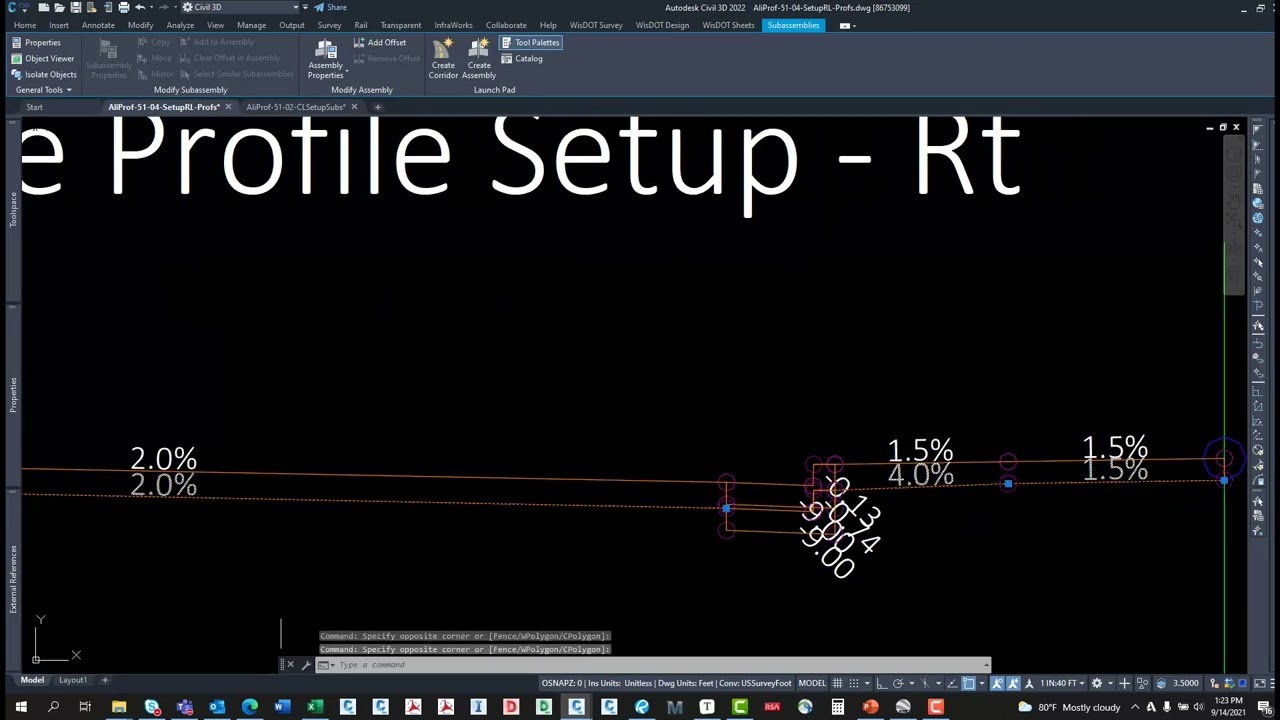Viewport: 1280px width, 720px height.
Task: Toggle ortho mode in status bar
Action: pos(884,683)
